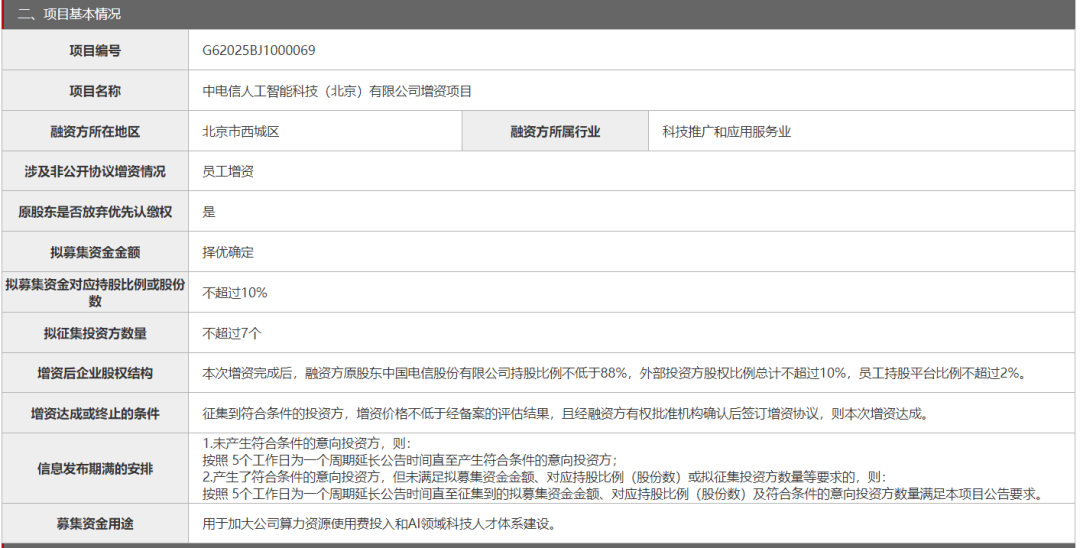
Task: Click the 原股东是否放弃优先认缴权 label
Action: [x=95, y=212]
